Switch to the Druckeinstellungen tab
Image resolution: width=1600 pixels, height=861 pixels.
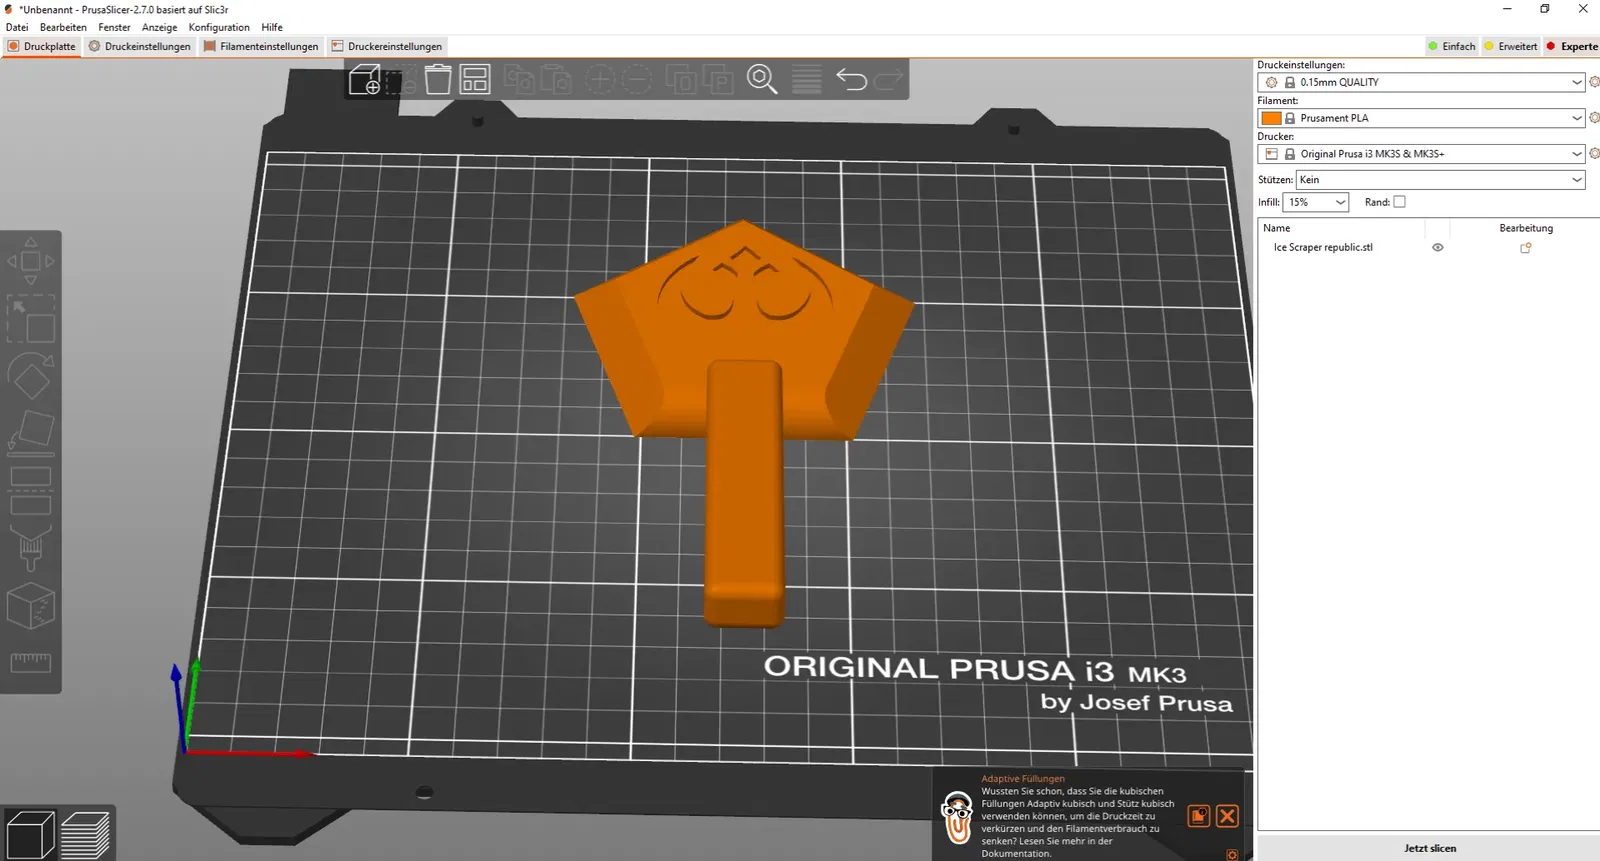pyautogui.click(x=140, y=46)
